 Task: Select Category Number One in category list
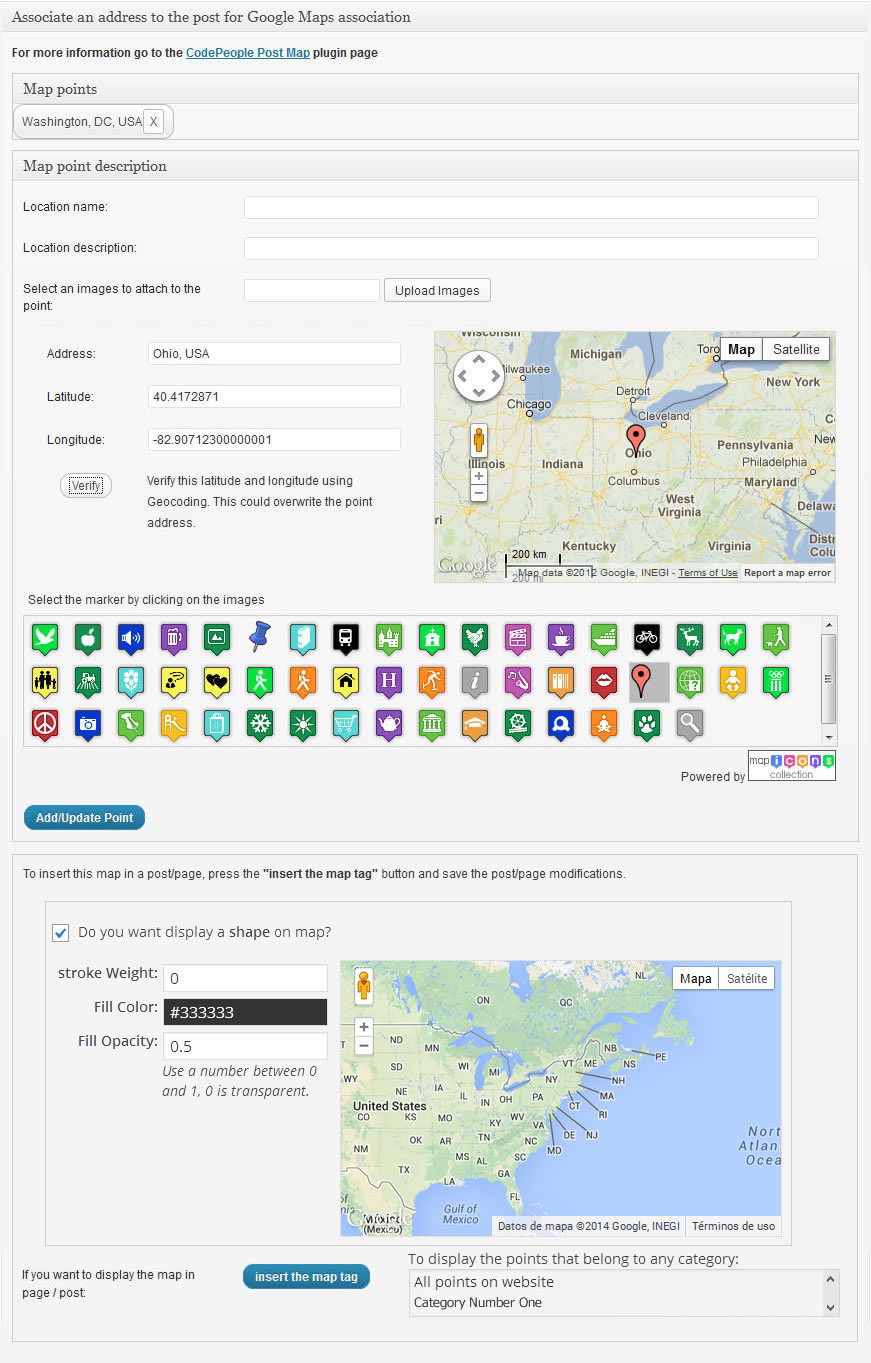coord(478,1302)
